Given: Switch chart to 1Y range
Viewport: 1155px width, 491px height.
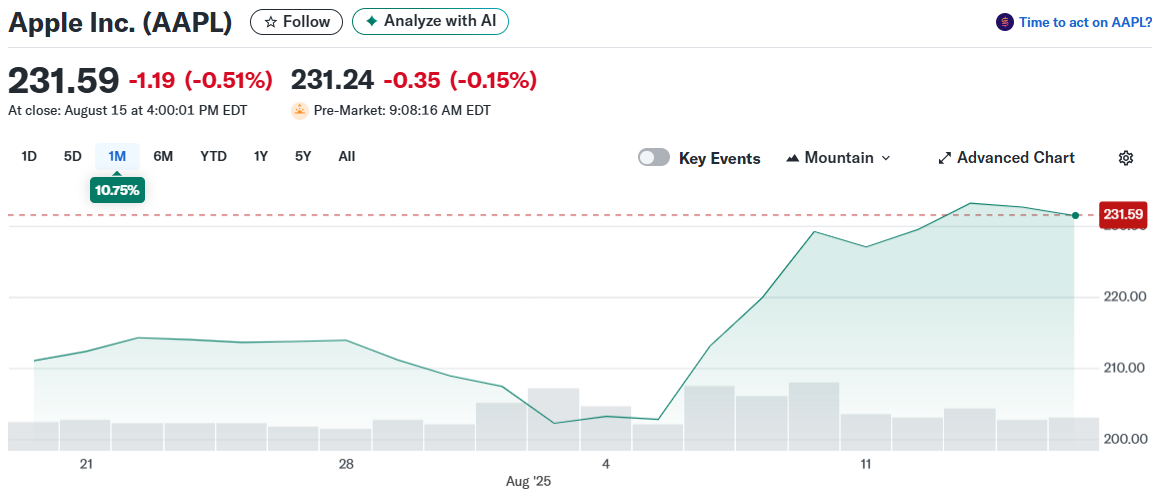Looking at the screenshot, I should [x=261, y=157].
